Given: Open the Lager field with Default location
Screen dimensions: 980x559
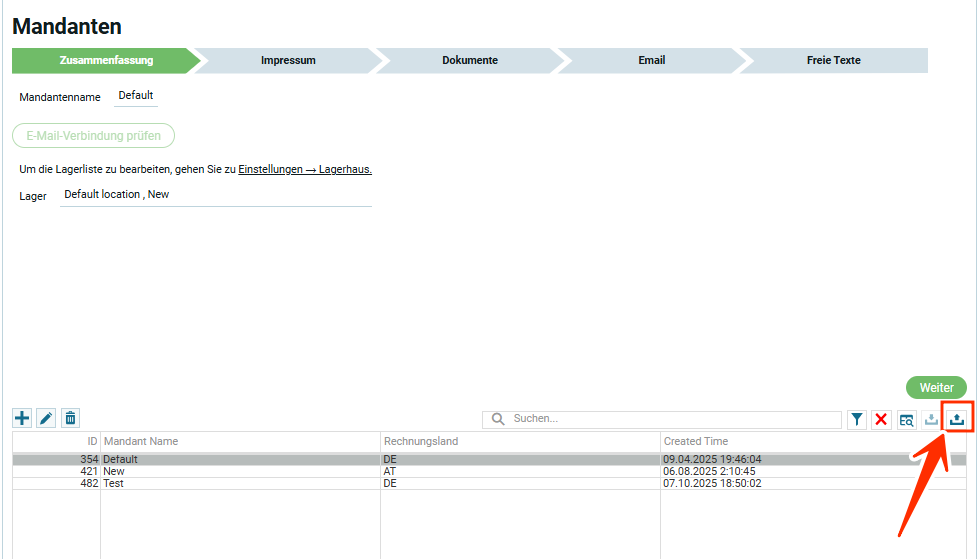Looking at the screenshot, I should click(x=215, y=195).
